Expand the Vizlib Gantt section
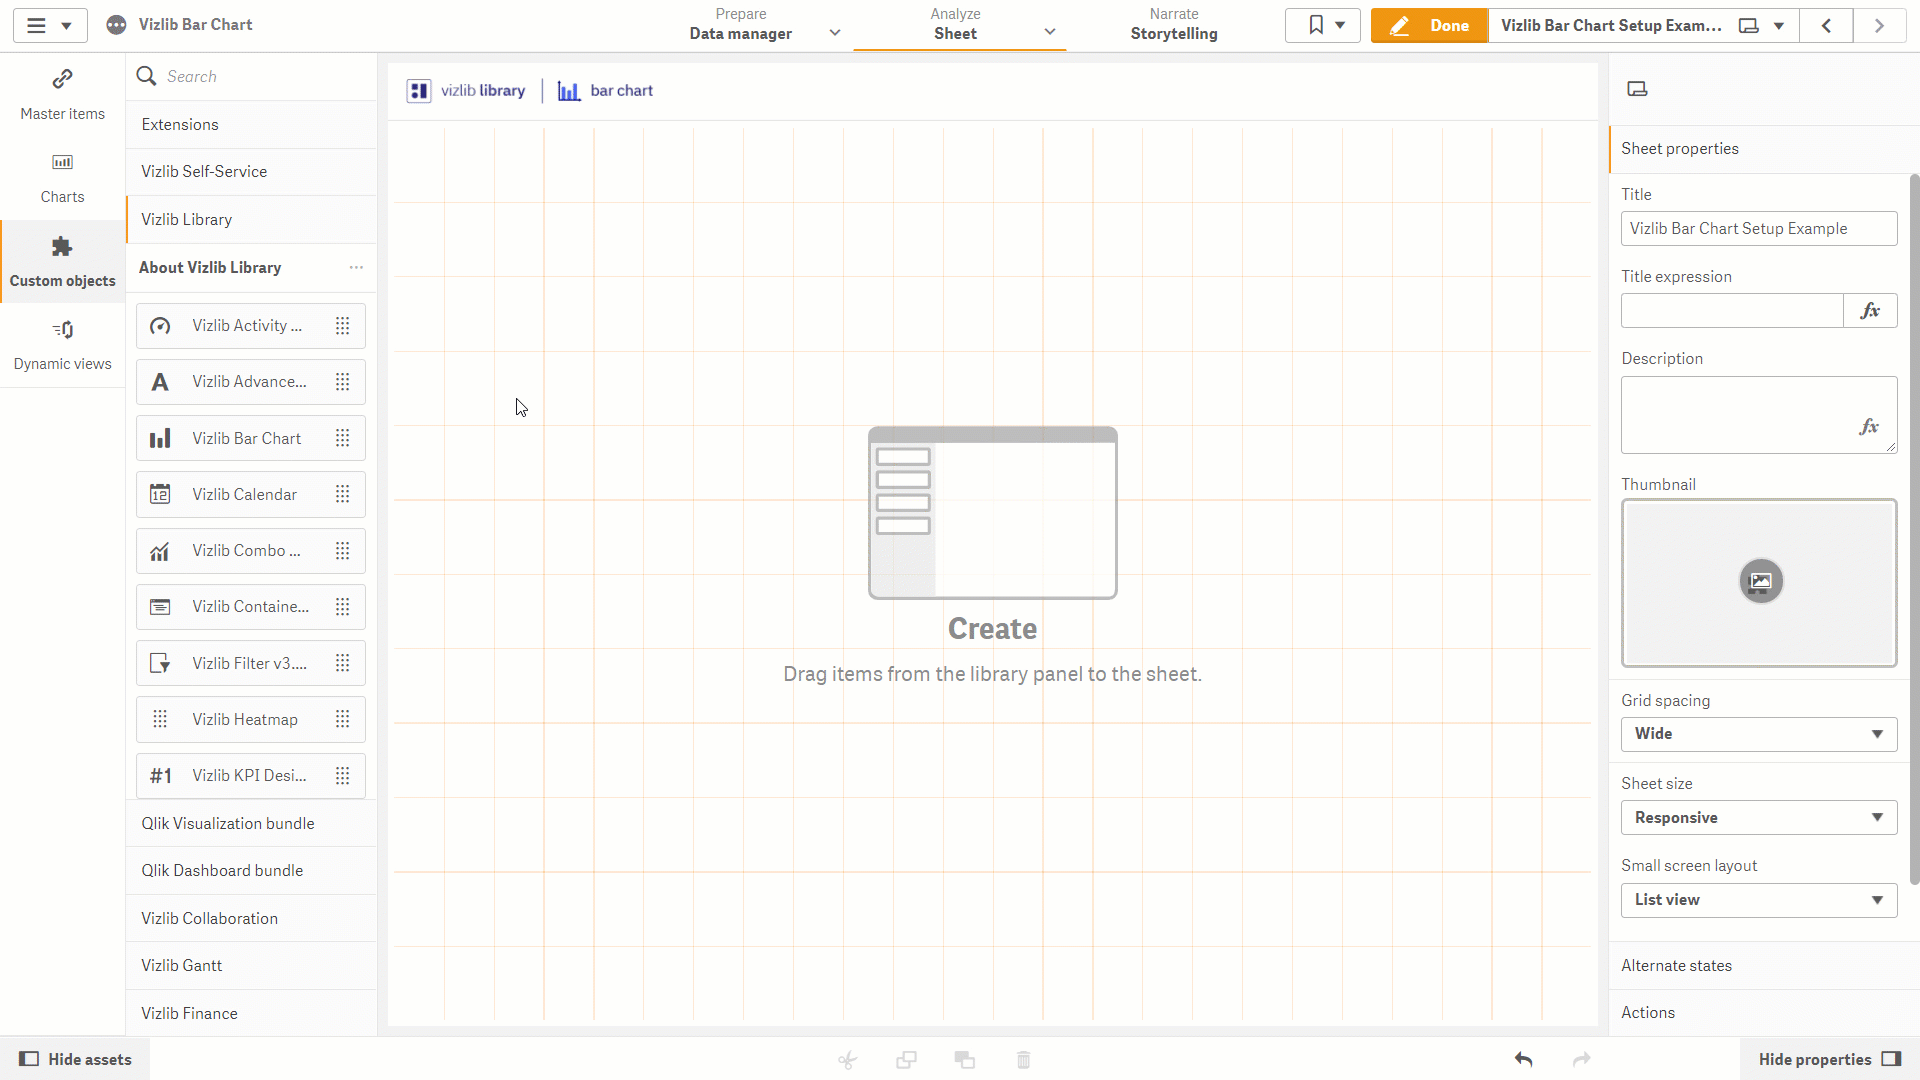 pos(251,965)
